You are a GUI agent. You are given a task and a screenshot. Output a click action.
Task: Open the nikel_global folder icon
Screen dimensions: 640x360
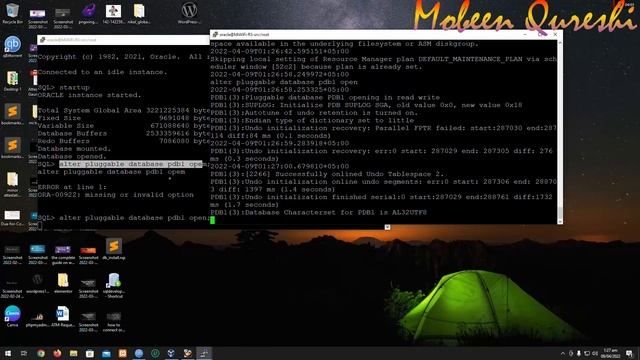[x=139, y=13]
